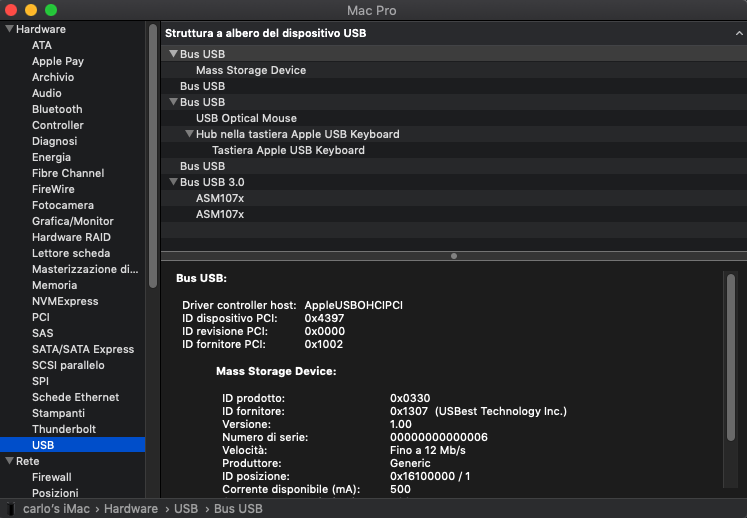Select Bluetooth in the sidebar
The height and width of the screenshot is (518, 747).
(57, 109)
